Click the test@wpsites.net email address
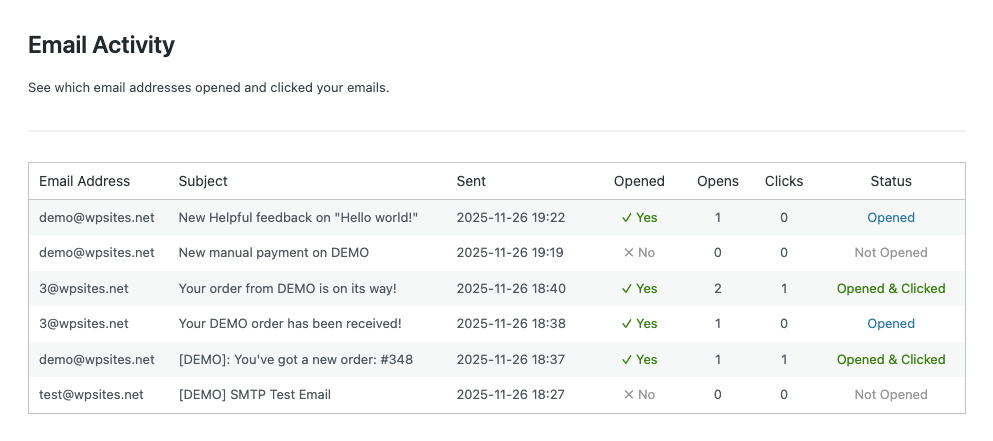993x441 pixels. [91, 395]
